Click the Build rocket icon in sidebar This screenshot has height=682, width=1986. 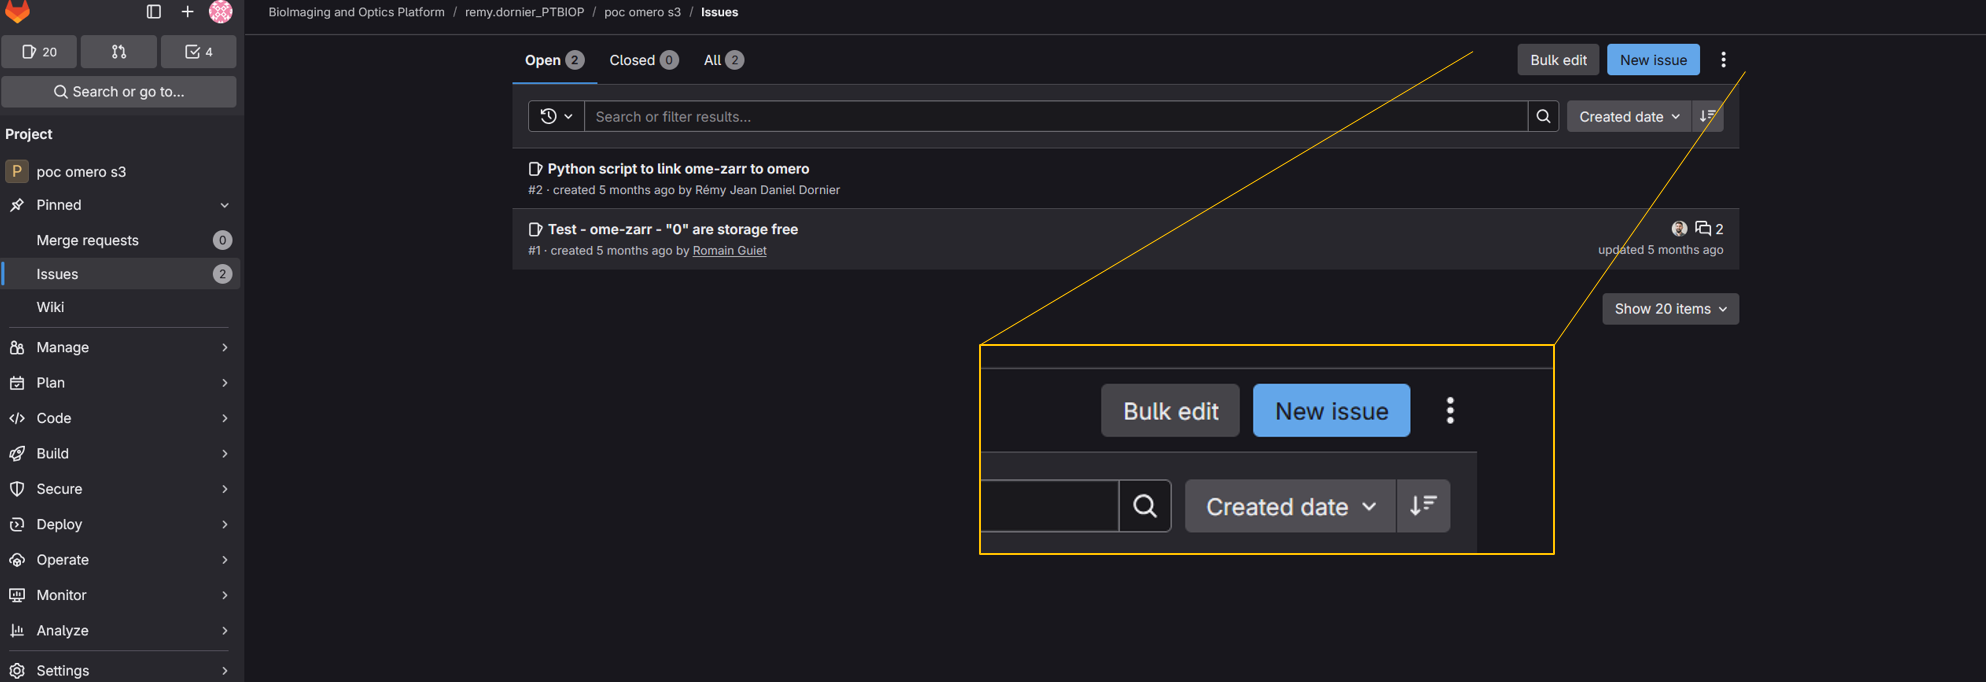[17, 454]
